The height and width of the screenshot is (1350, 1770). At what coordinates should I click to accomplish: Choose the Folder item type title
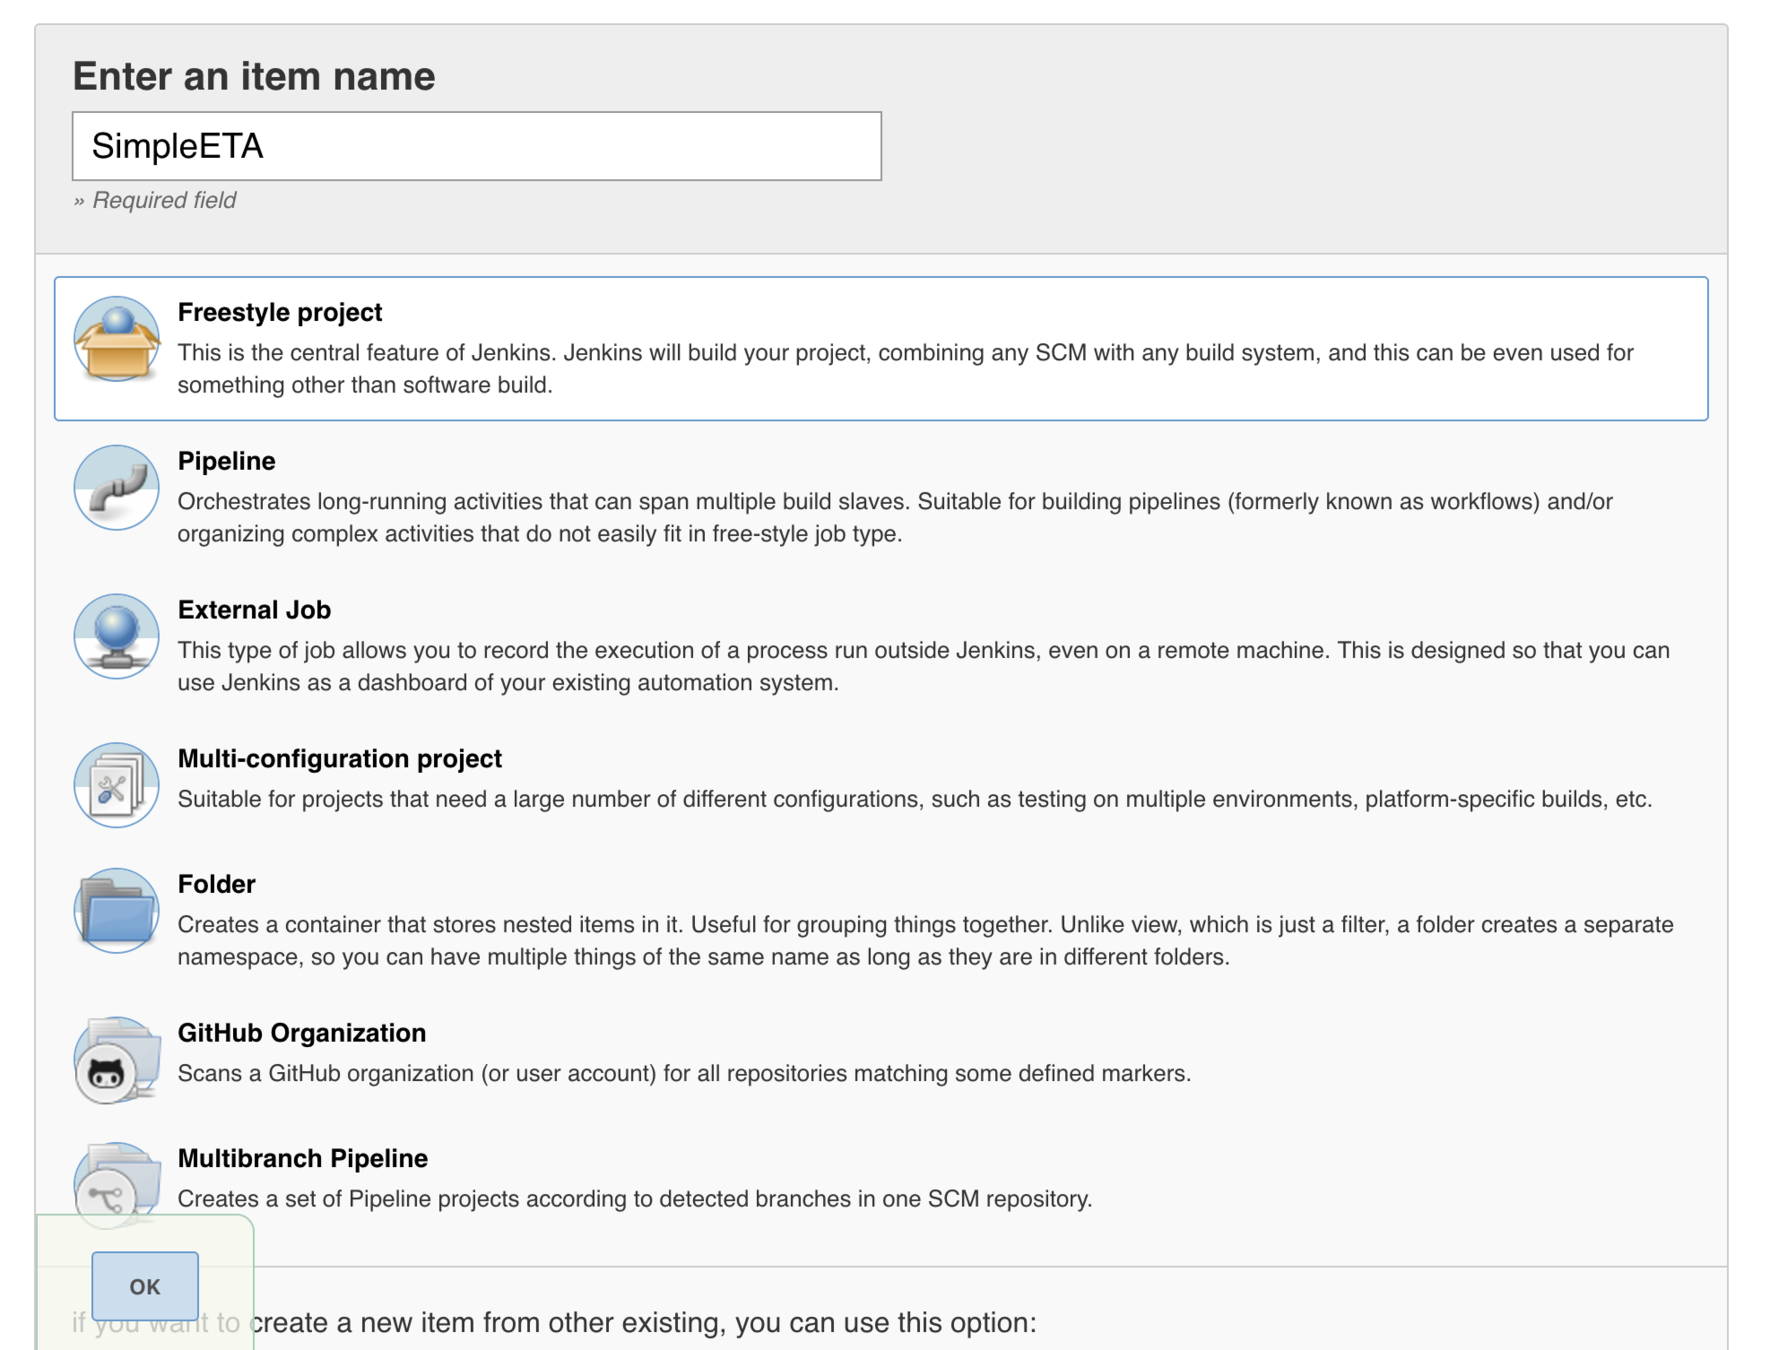point(217,884)
